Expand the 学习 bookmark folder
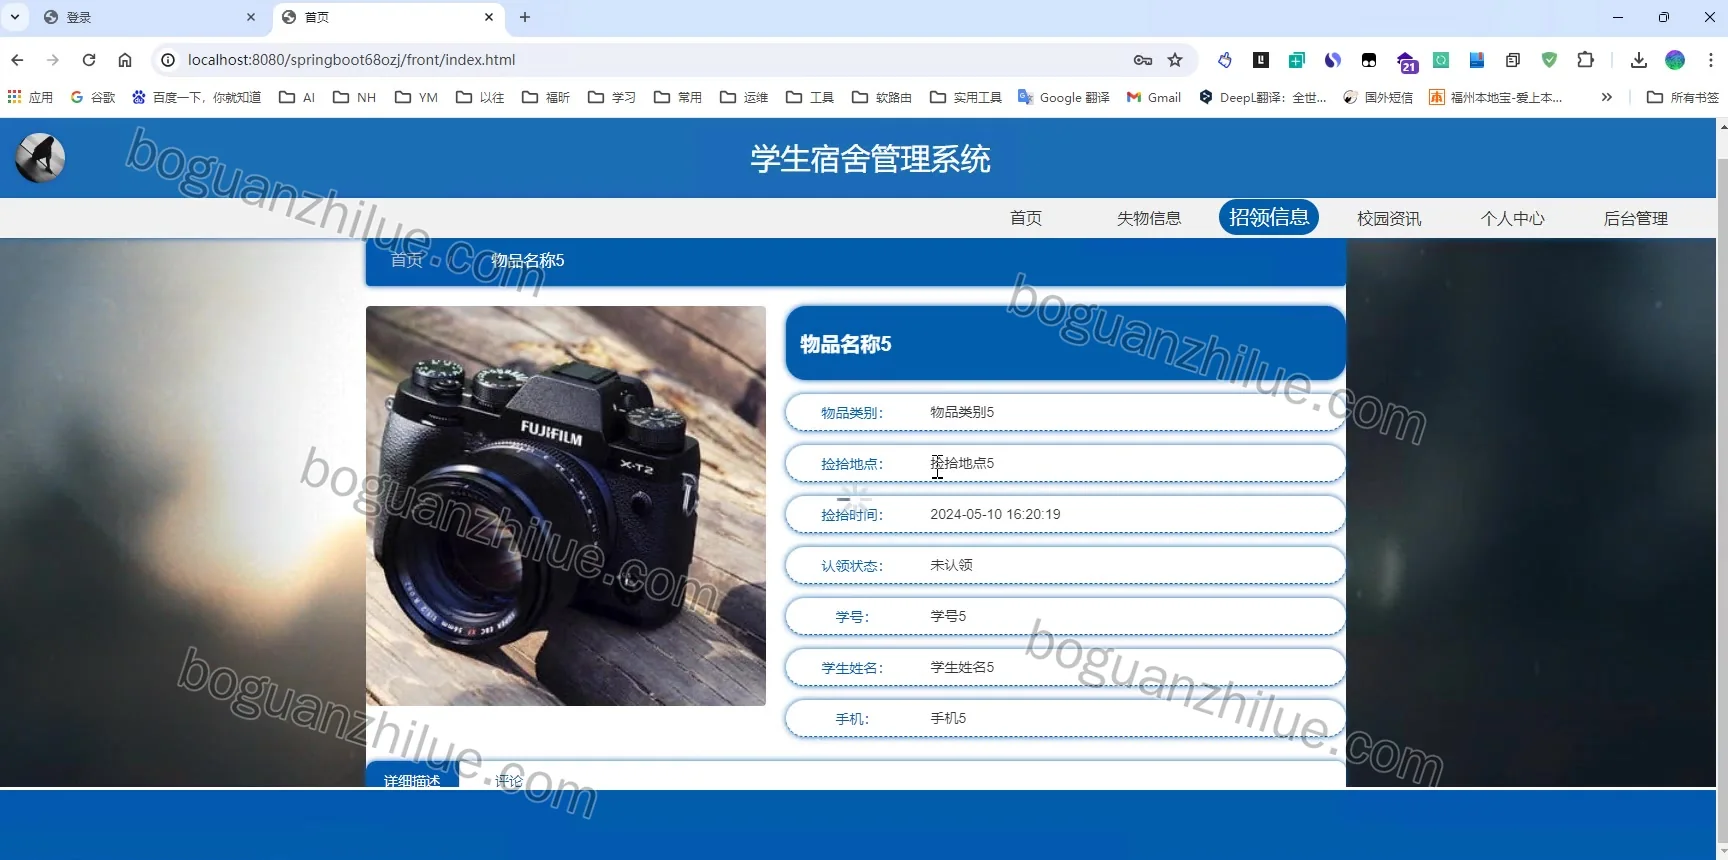Viewport: 1728px width, 860px height. pos(612,97)
